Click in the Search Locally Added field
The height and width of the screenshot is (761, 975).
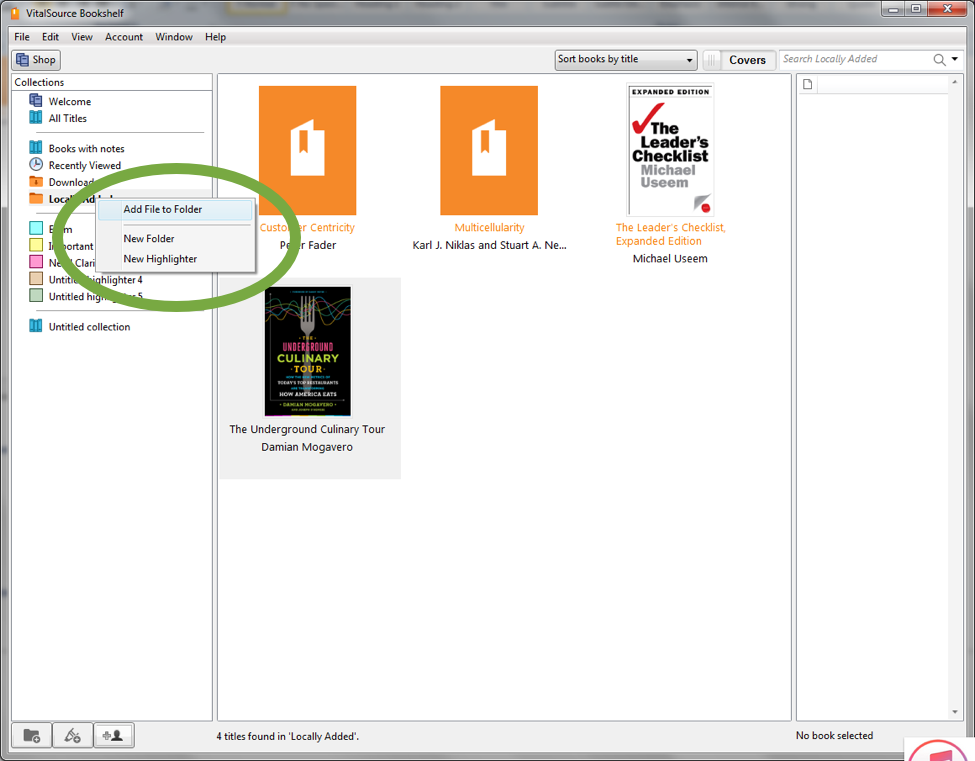tap(855, 60)
